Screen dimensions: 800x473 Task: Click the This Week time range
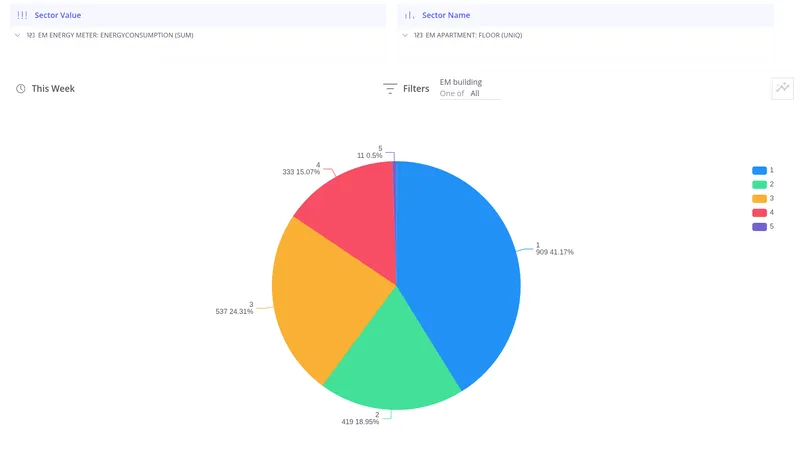pyautogui.click(x=53, y=89)
